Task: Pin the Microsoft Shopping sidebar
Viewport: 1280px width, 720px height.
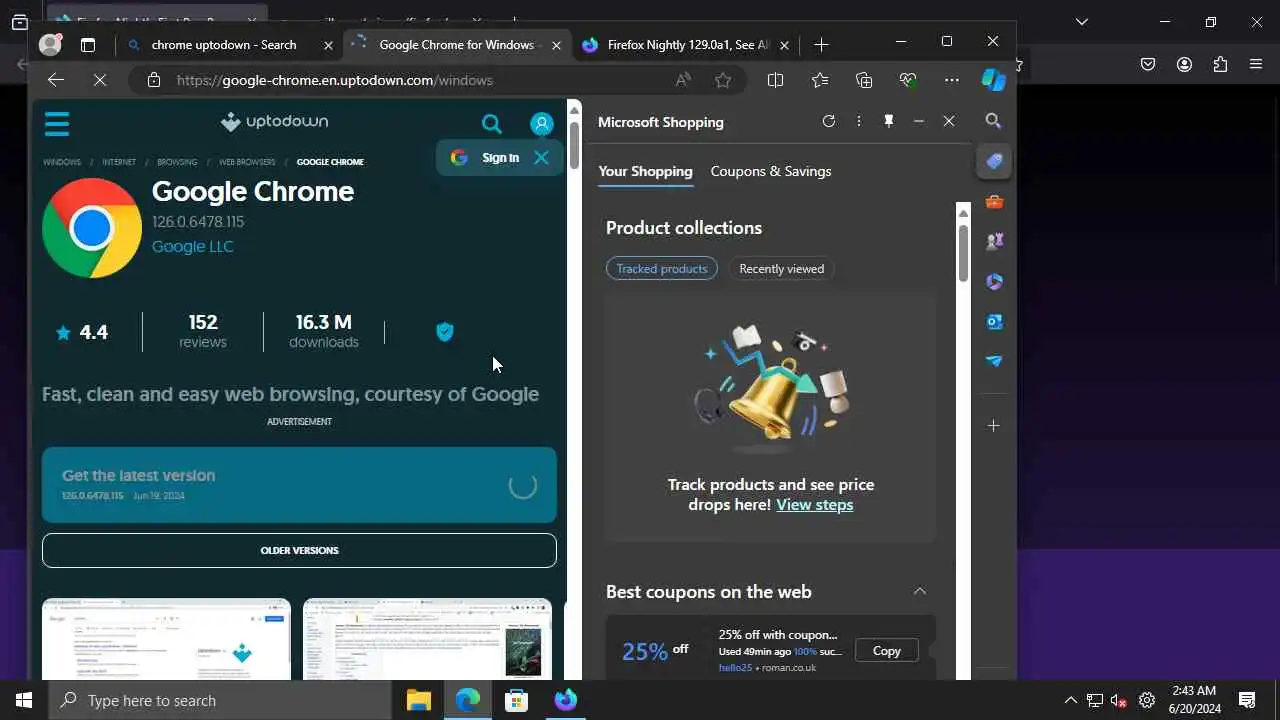Action: (888, 121)
